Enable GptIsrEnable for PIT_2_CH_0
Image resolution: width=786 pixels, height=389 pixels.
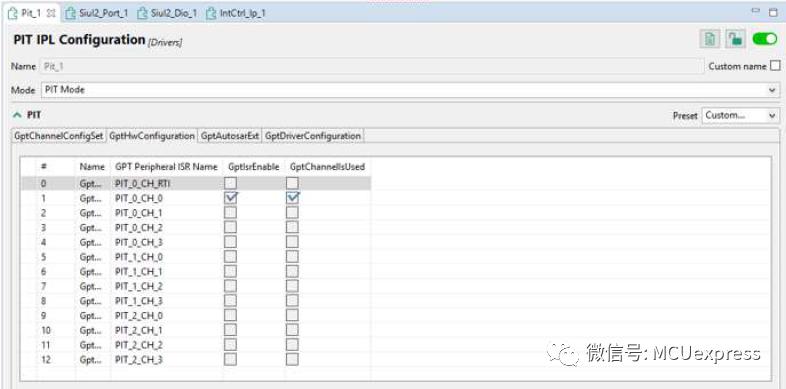pyautogui.click(x=231, y=315)
